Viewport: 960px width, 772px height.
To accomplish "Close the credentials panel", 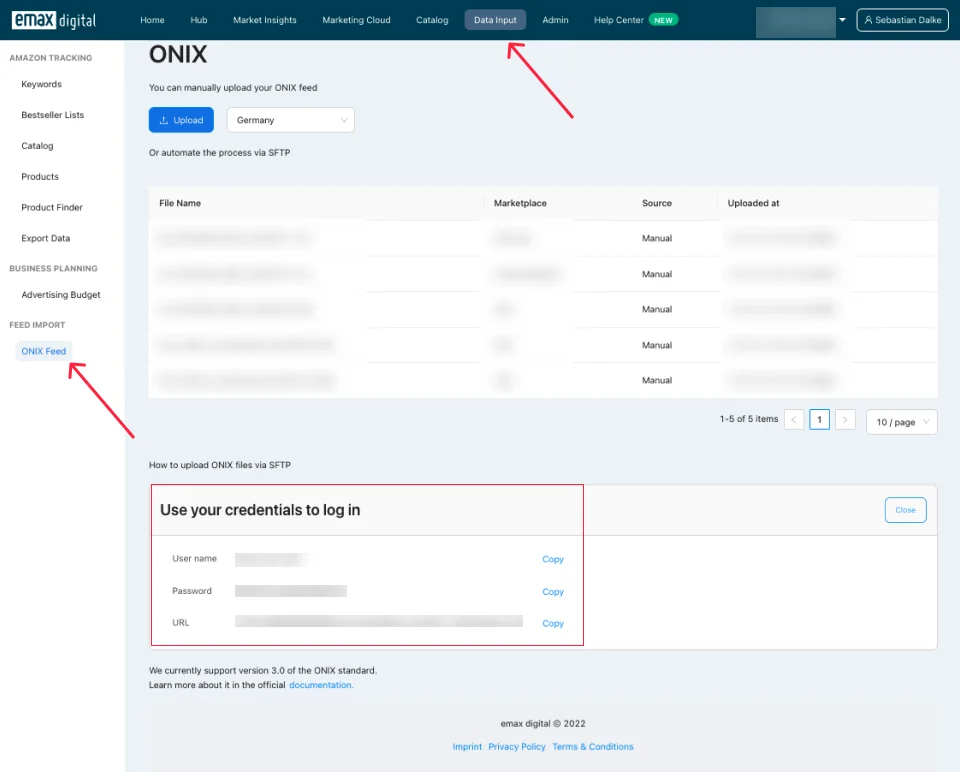I will tap(906, 510).
